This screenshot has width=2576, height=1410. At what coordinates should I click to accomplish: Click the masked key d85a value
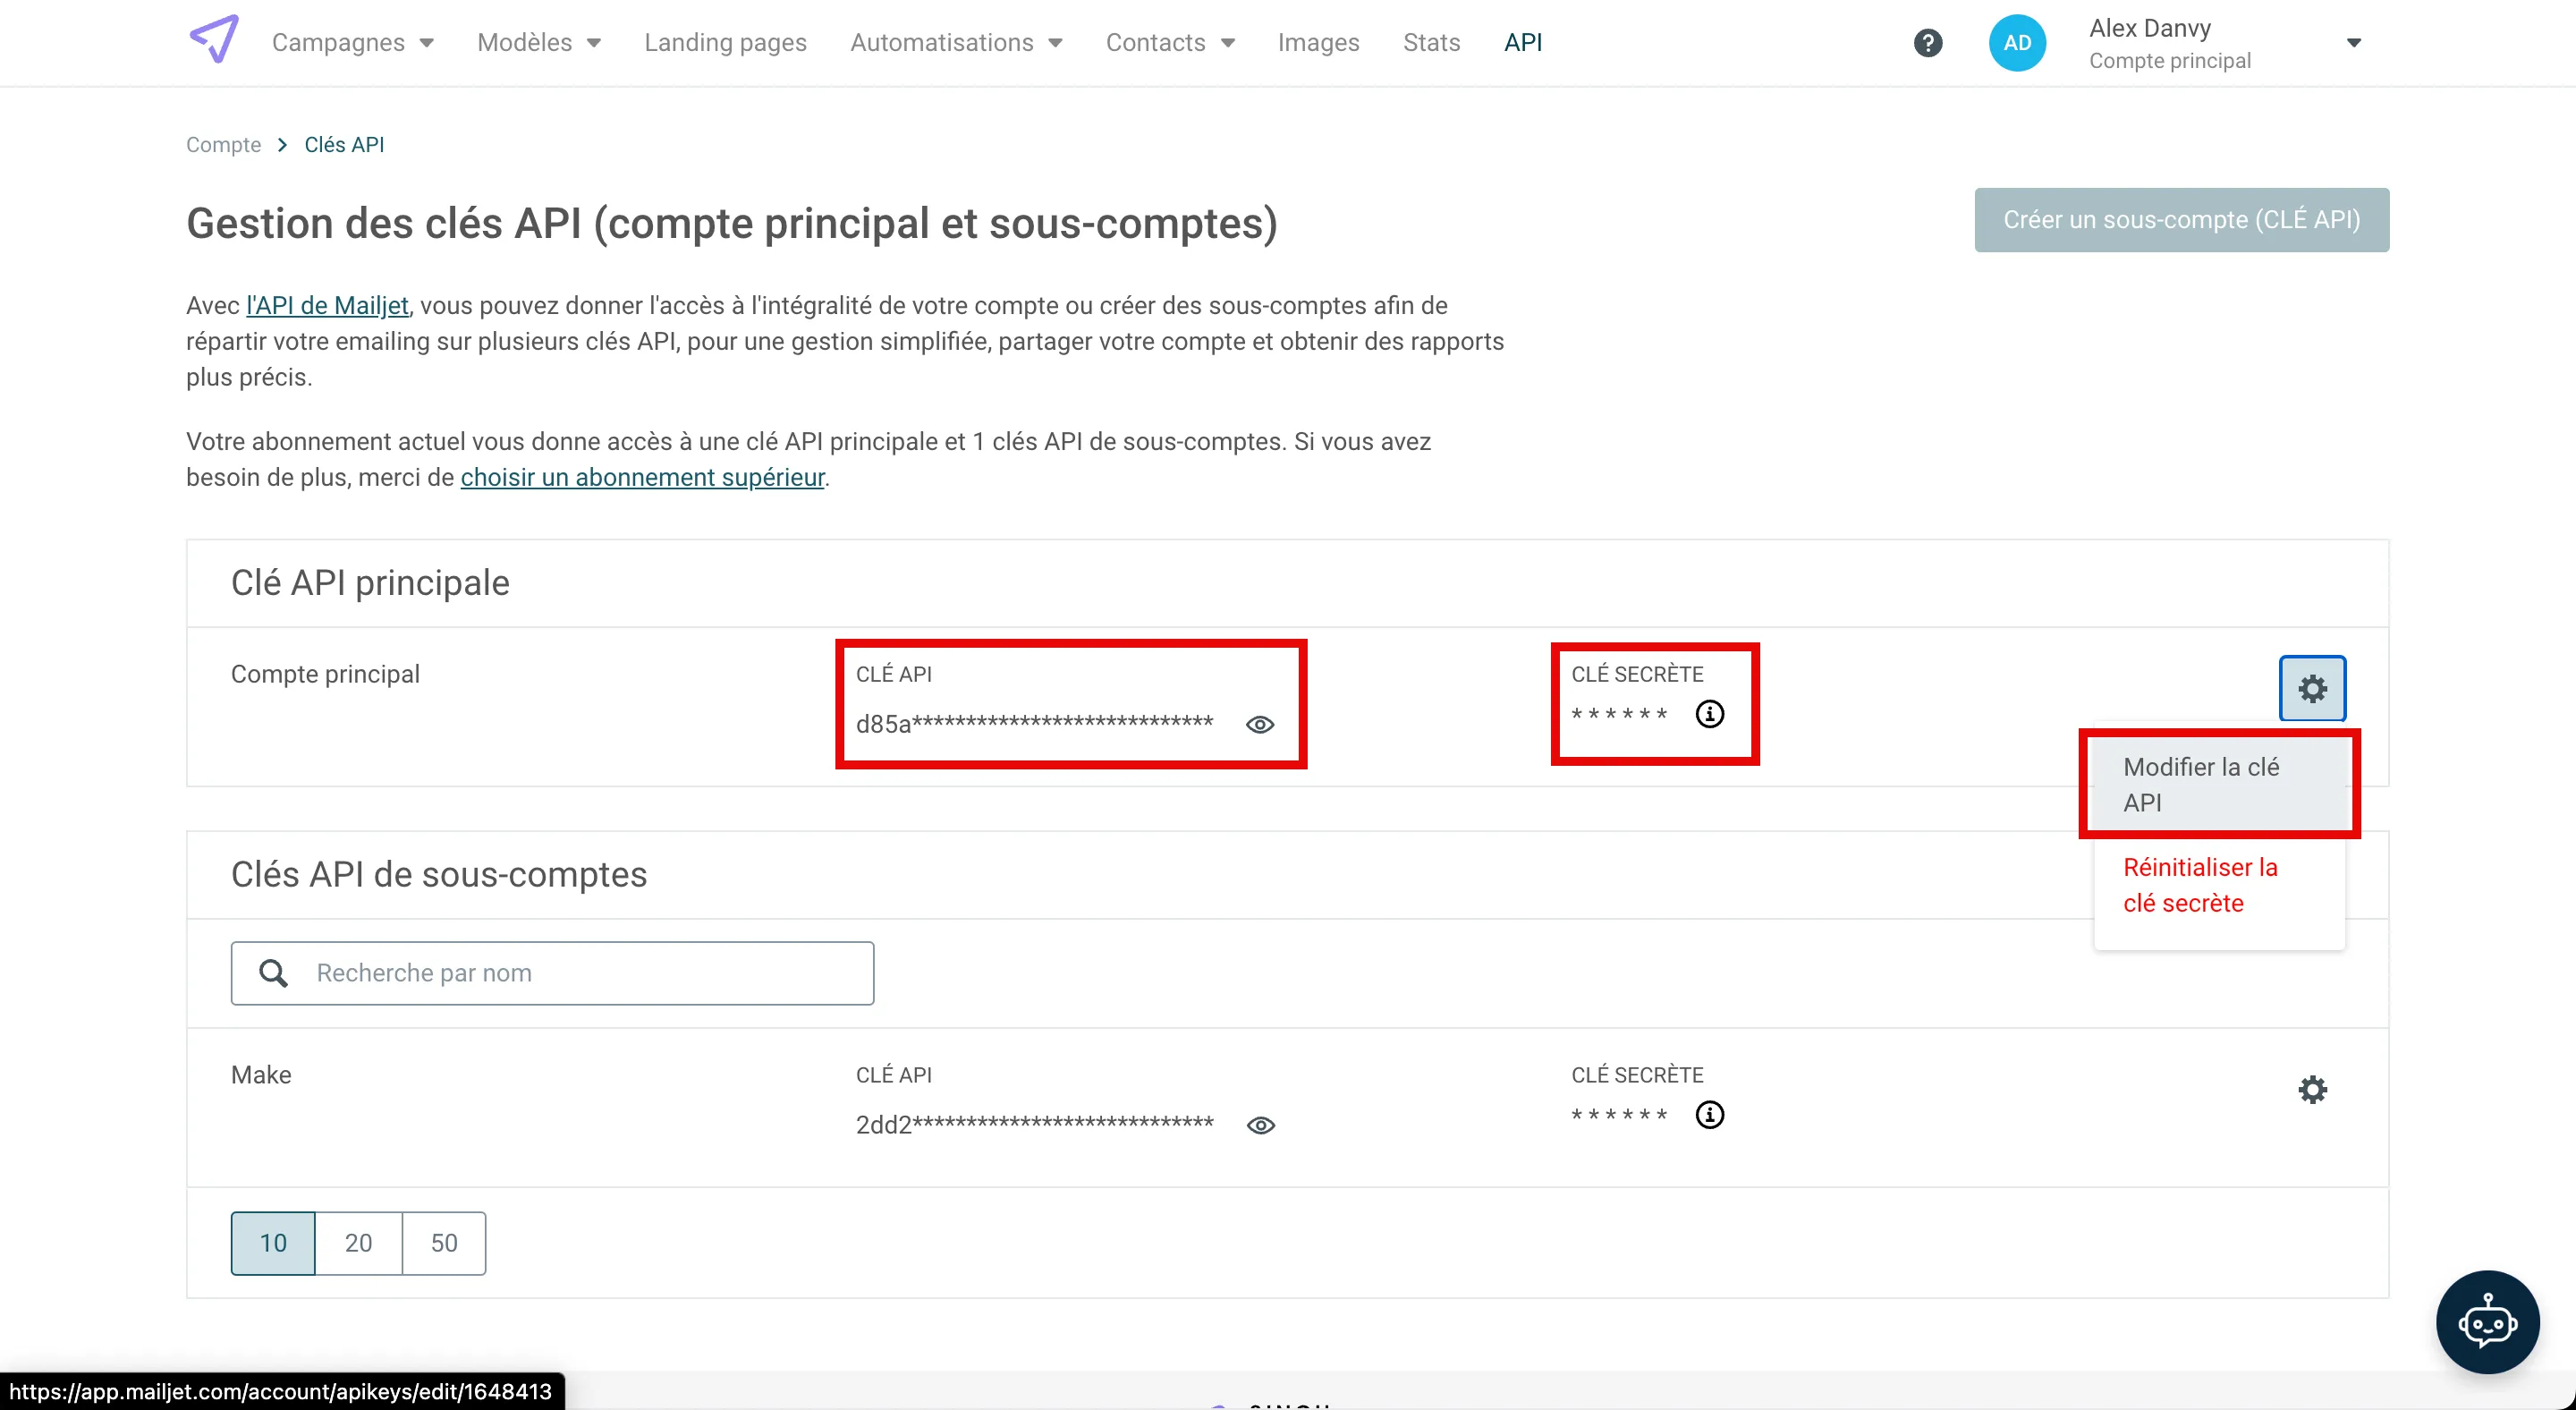(x=1034, y=724)
